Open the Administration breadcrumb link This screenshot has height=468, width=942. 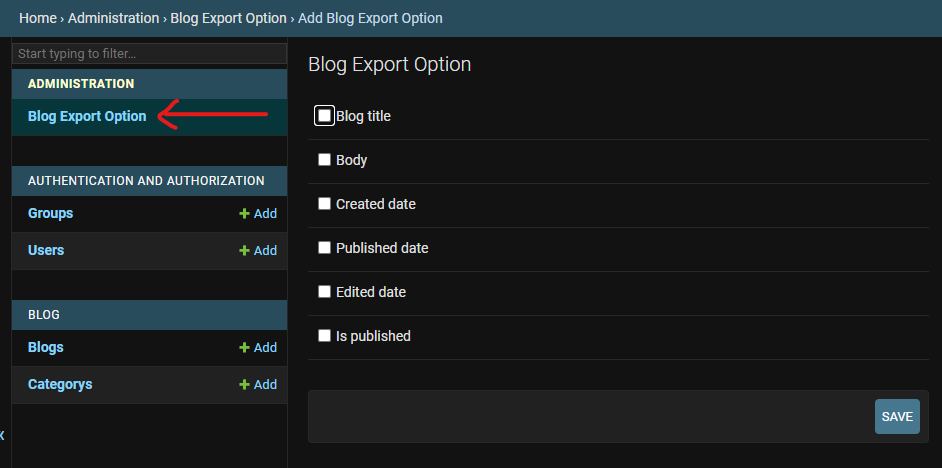[x=113, y=18]
